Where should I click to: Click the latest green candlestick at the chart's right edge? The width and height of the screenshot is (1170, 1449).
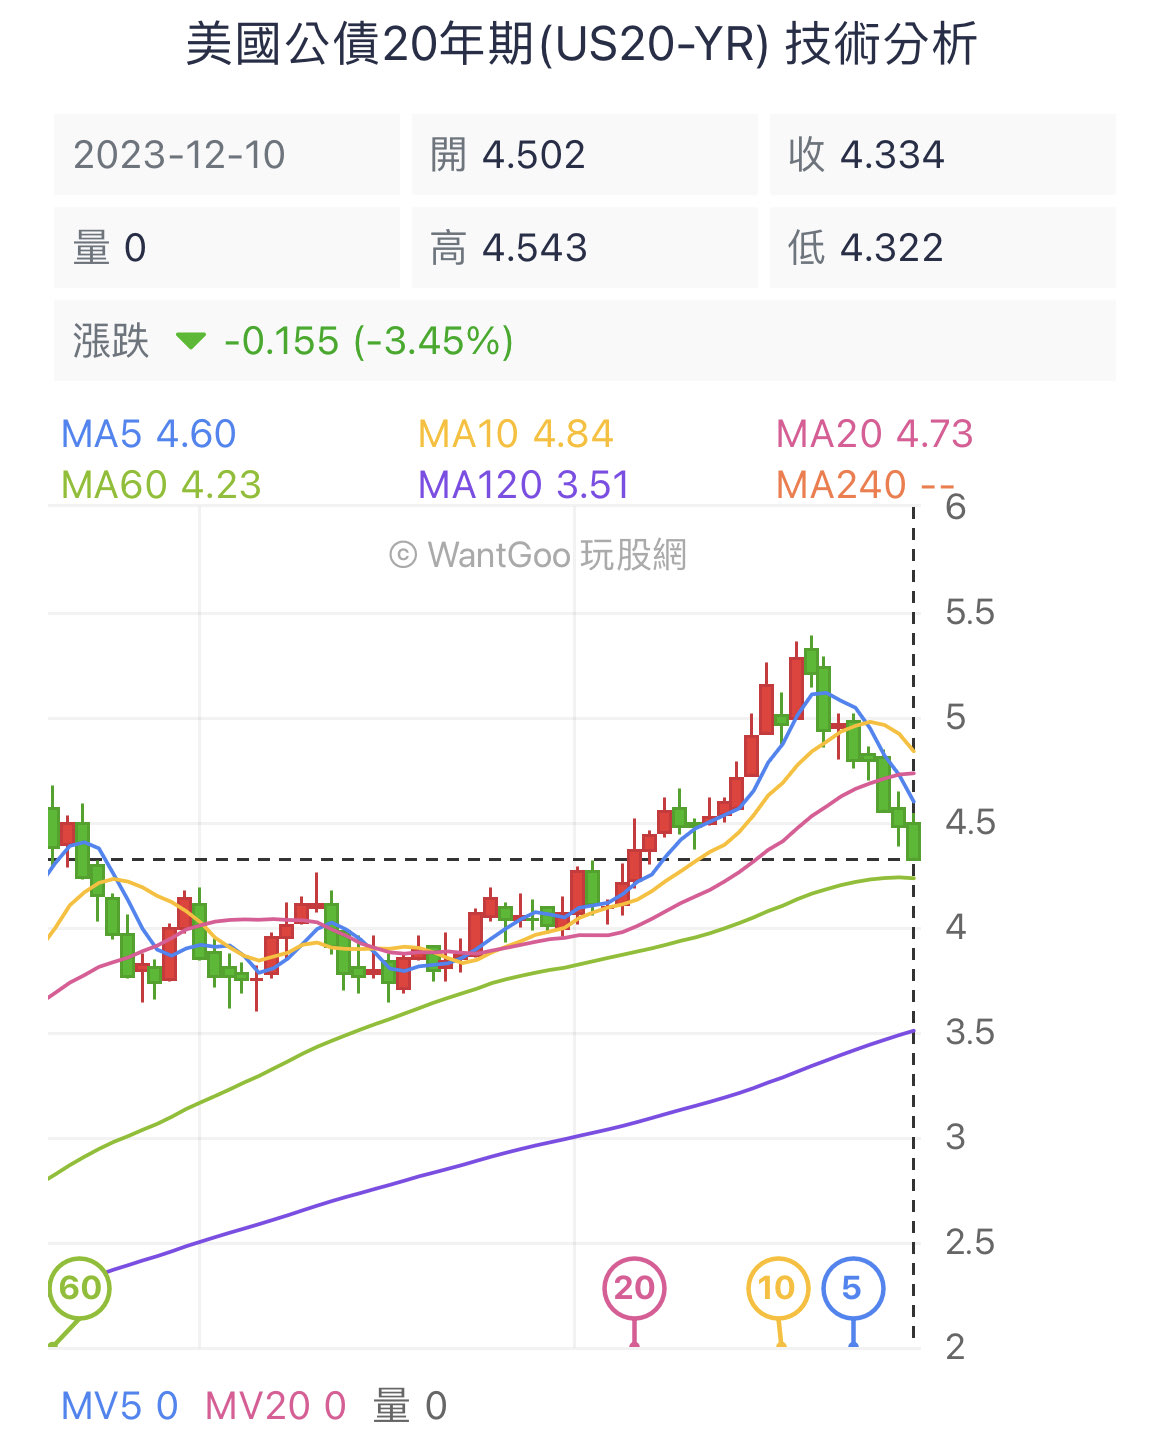pyautogui.click(x=913, y=840)
